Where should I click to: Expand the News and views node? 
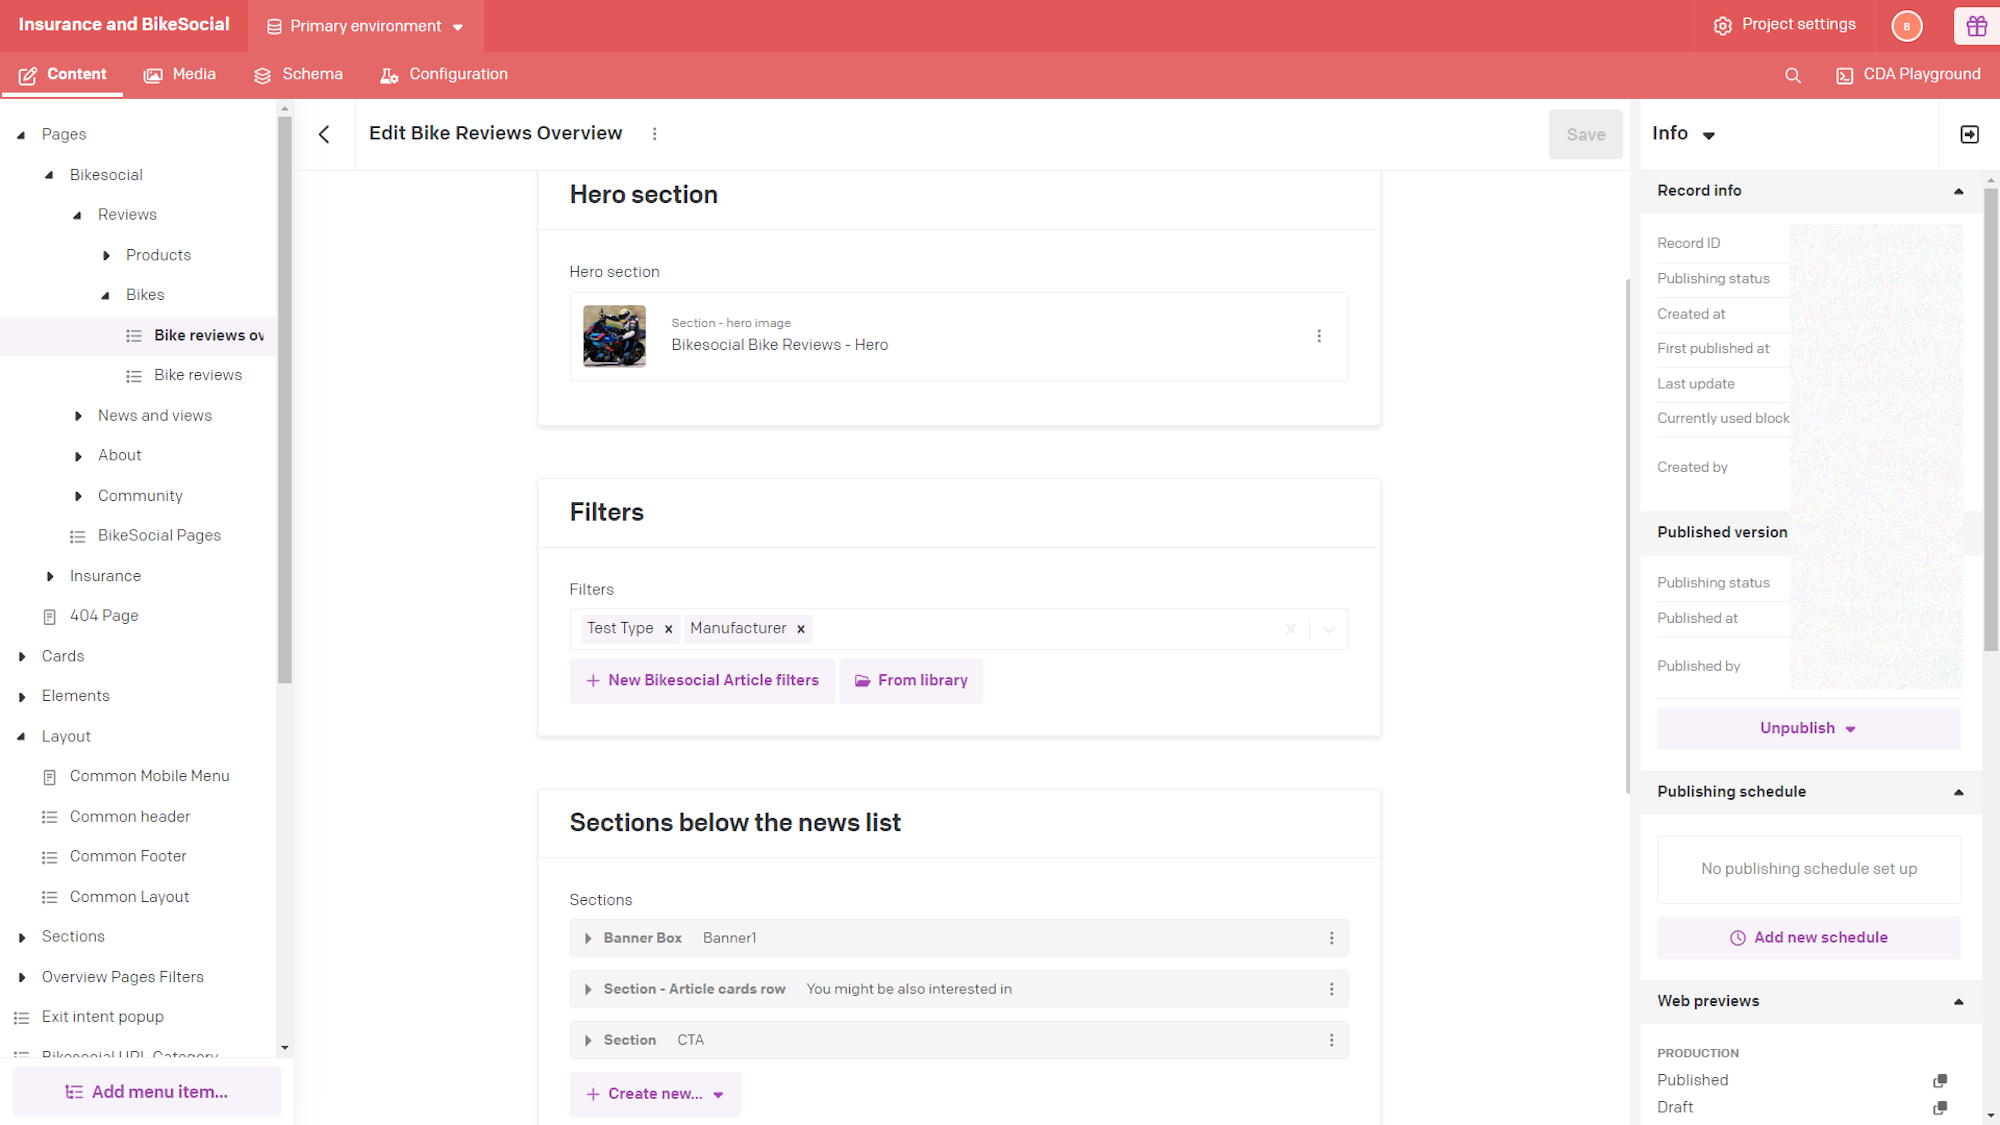coord(78,416)
